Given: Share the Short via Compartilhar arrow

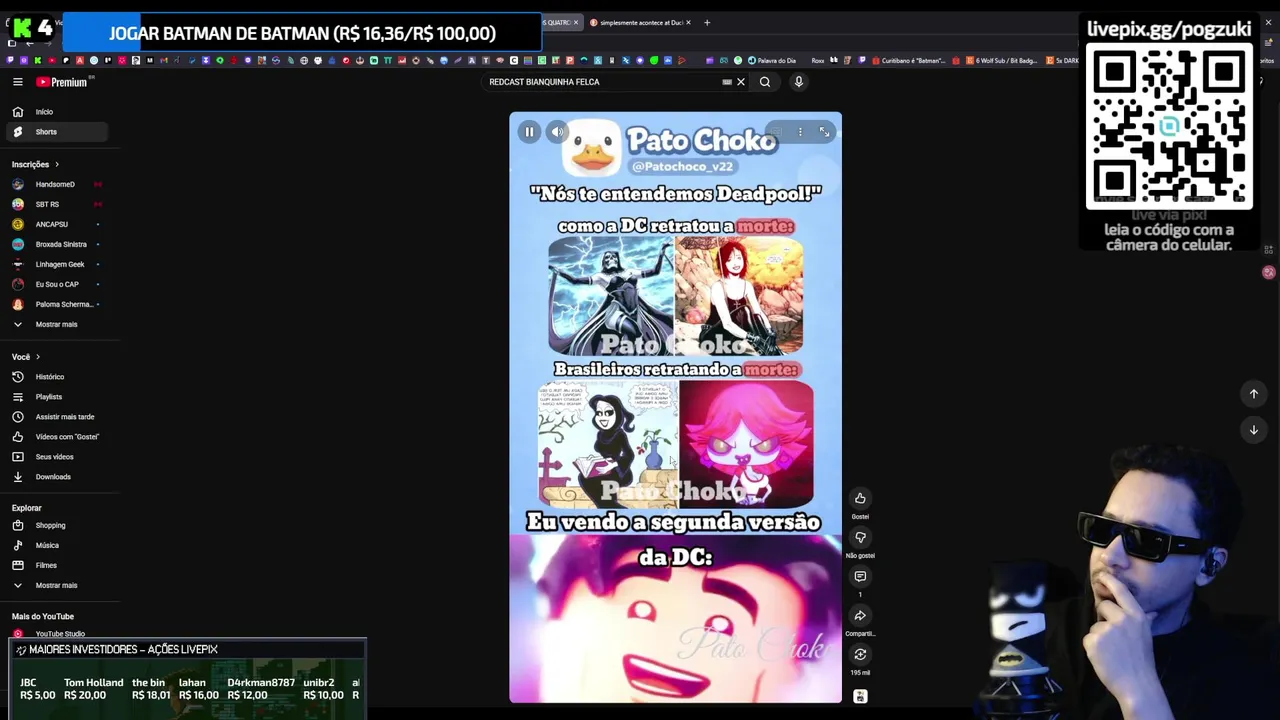Looking at the screenshot, I should (860, 615).
